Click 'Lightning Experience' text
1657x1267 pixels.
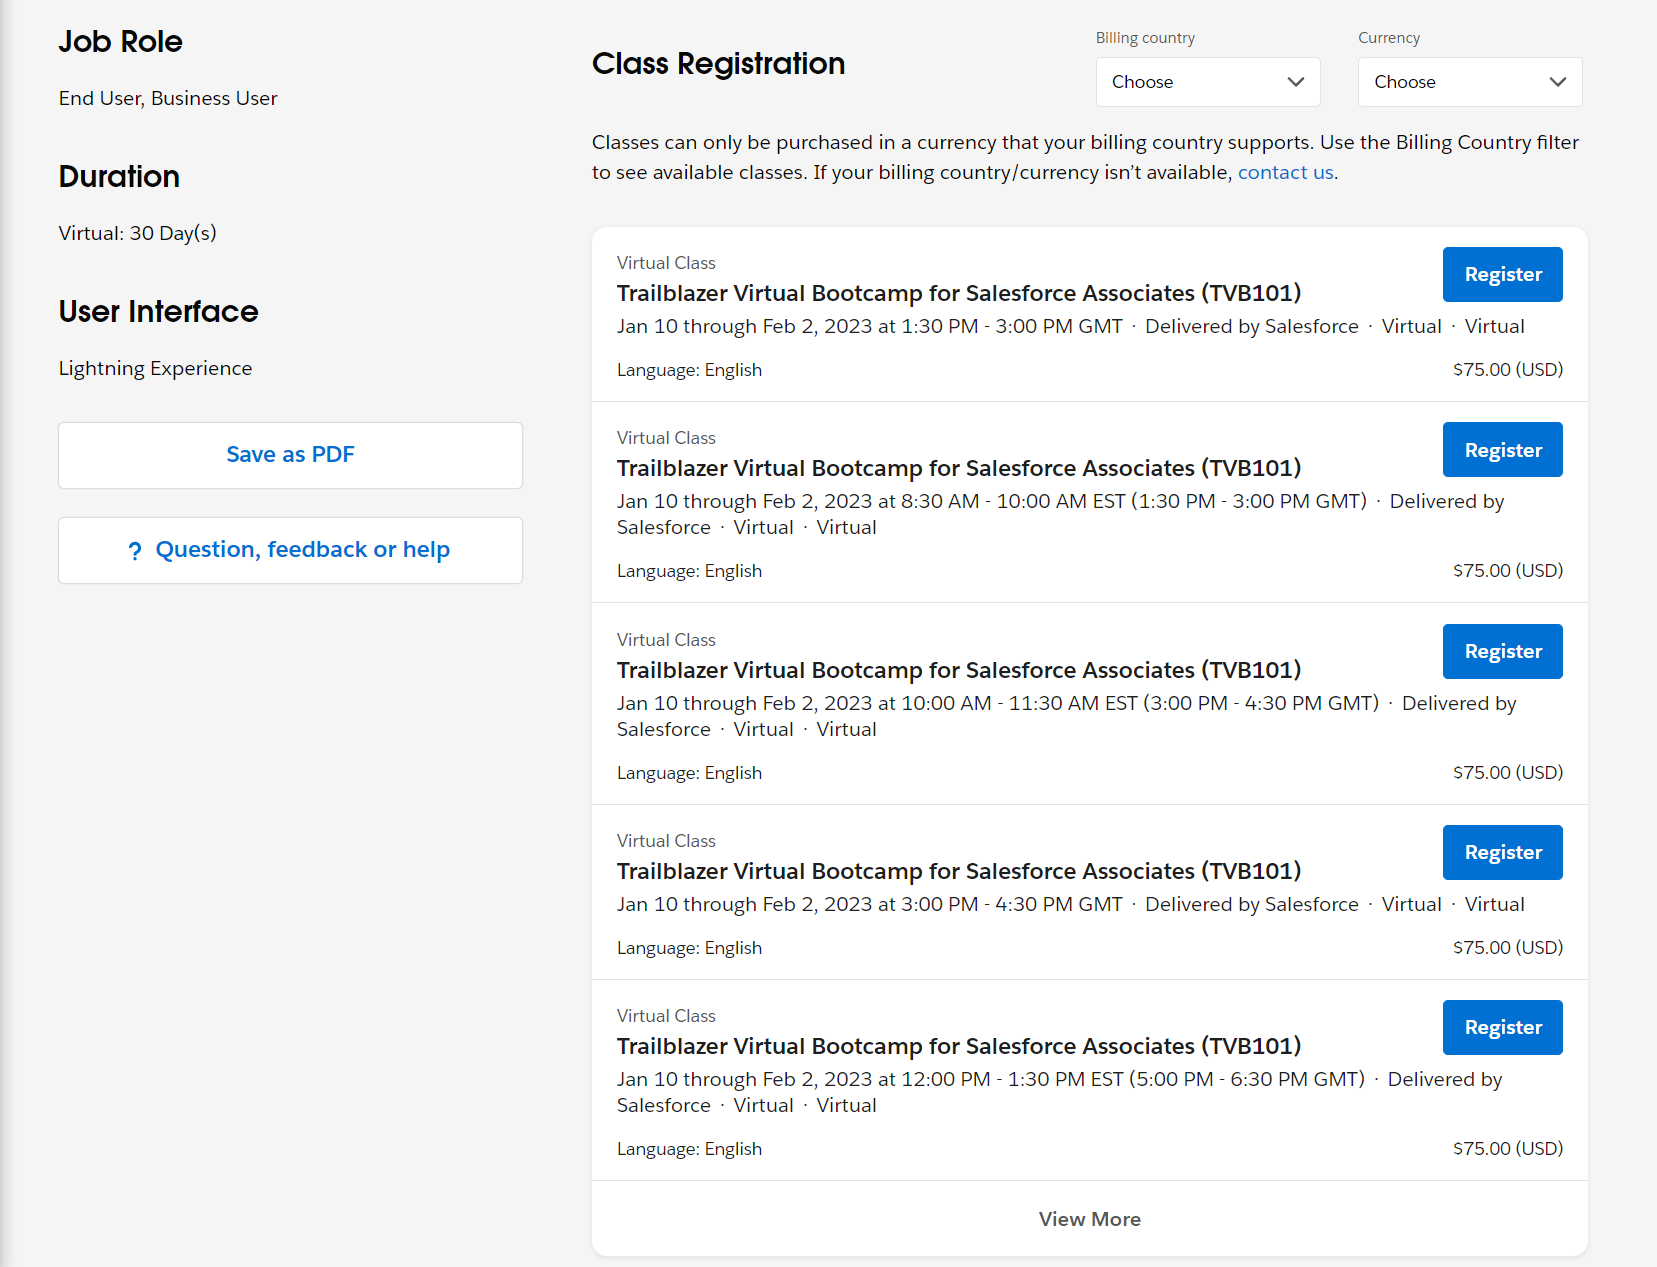[x=155, y=369]
